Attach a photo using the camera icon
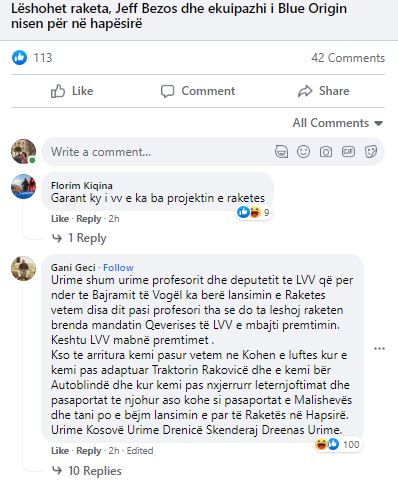398x482 pixels. (326, 152)
